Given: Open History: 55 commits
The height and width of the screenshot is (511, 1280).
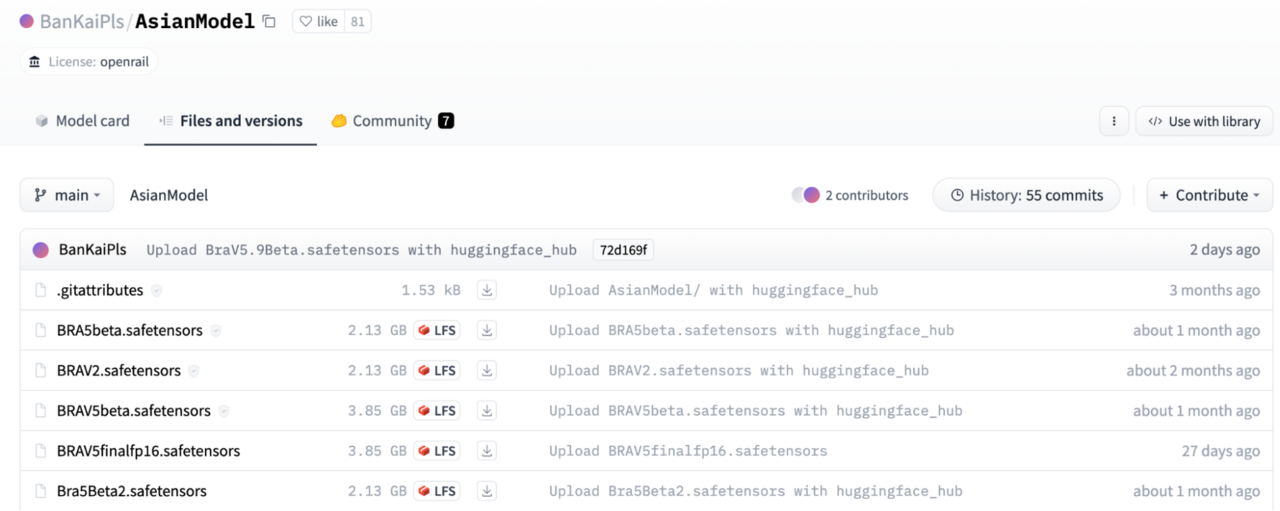Looking at the screenshot, I should point(1027,195).
